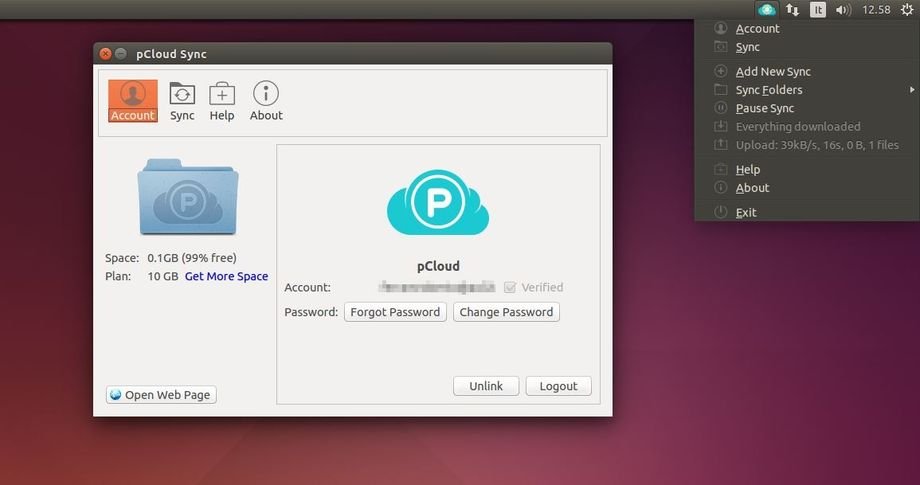Screen dimensions: 920x485
Task: Choose Add New Sync from tray menu
Action: tap(772, 72)
